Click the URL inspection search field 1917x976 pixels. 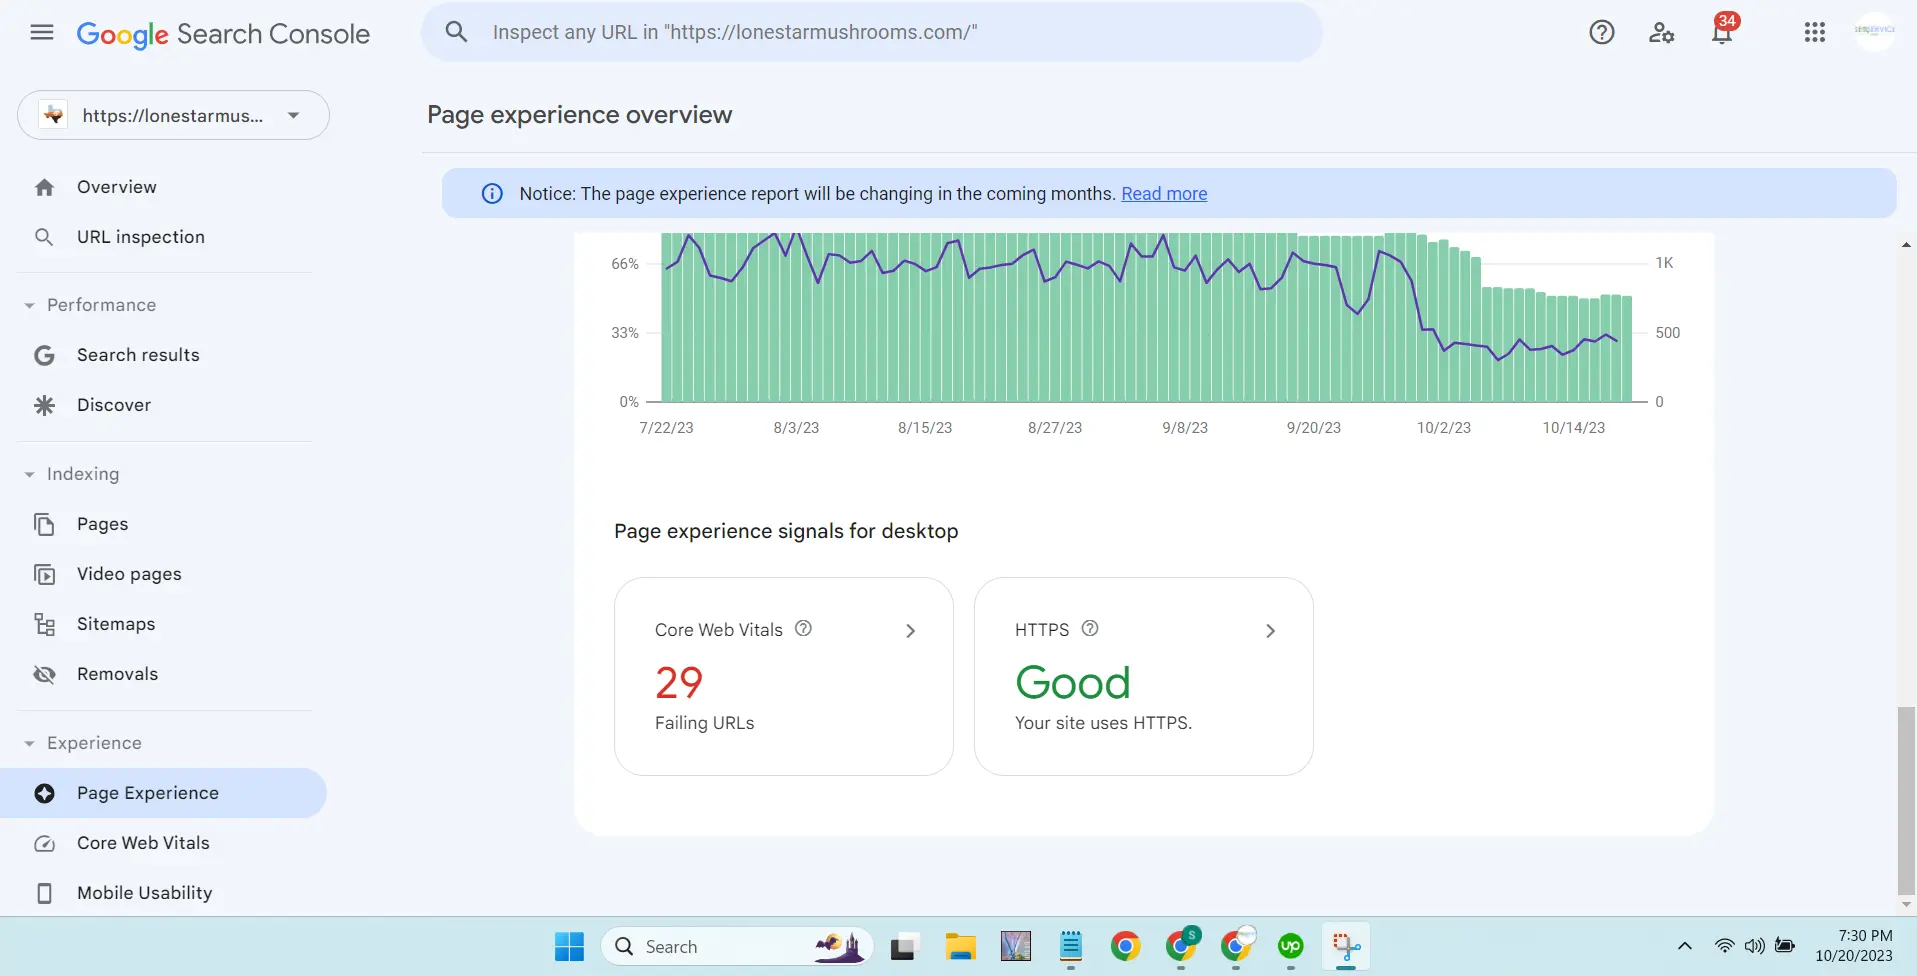[872, 33]
